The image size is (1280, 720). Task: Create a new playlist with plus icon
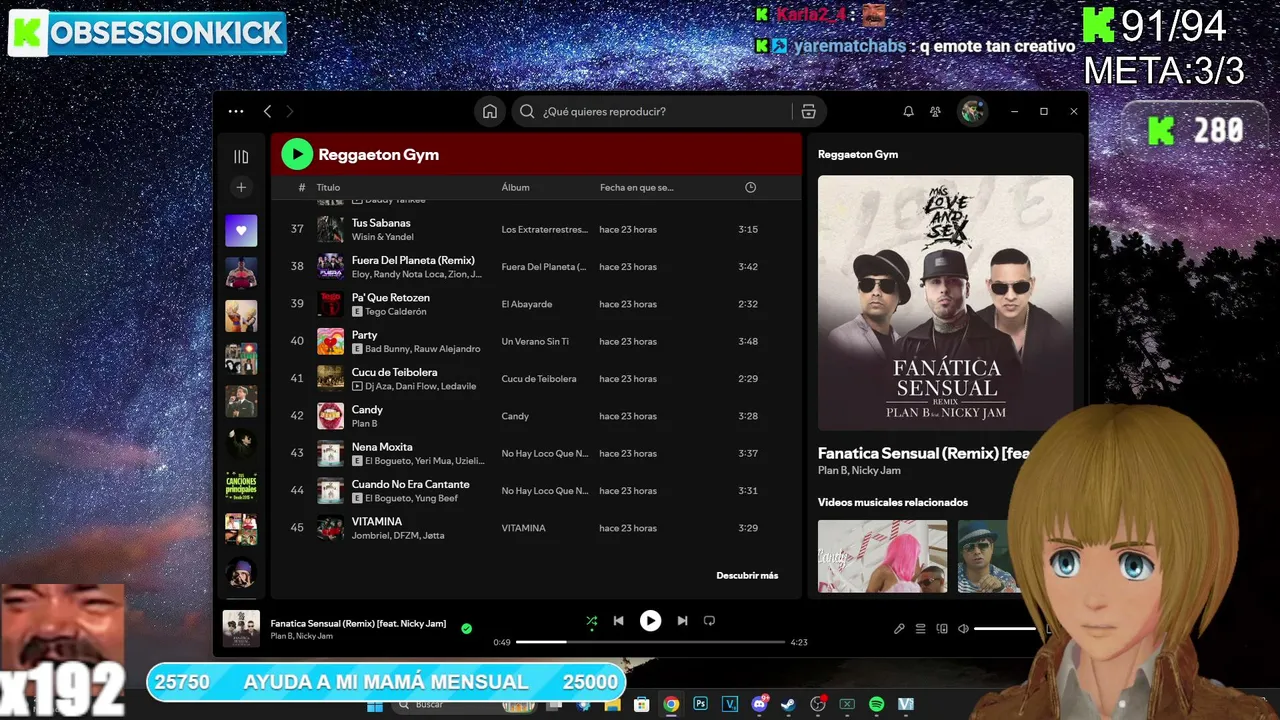point(241,187)
